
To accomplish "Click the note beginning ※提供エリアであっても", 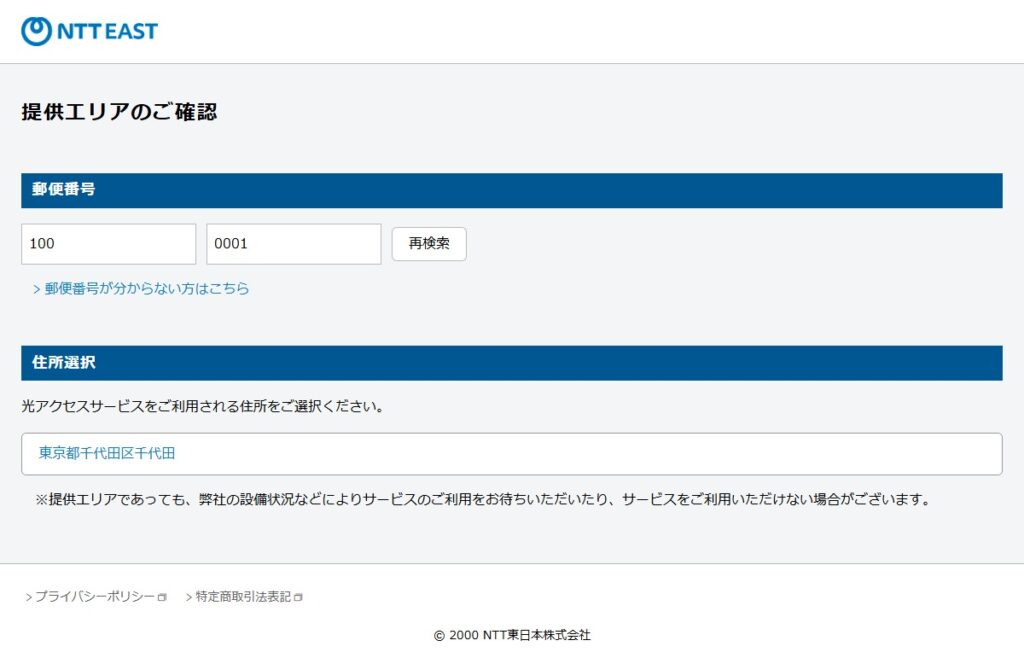I will (x=483, y=499).
